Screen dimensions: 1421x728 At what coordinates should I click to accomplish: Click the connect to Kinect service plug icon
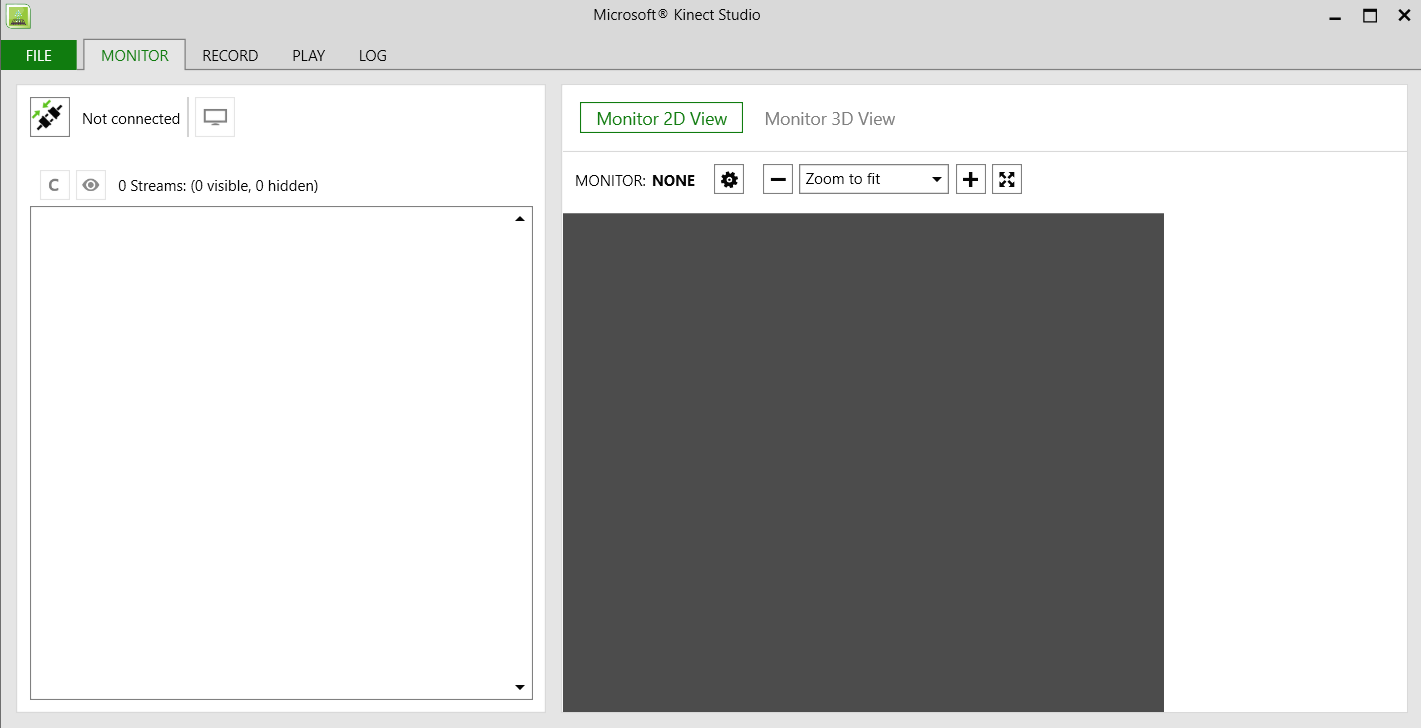coord(50,117)
